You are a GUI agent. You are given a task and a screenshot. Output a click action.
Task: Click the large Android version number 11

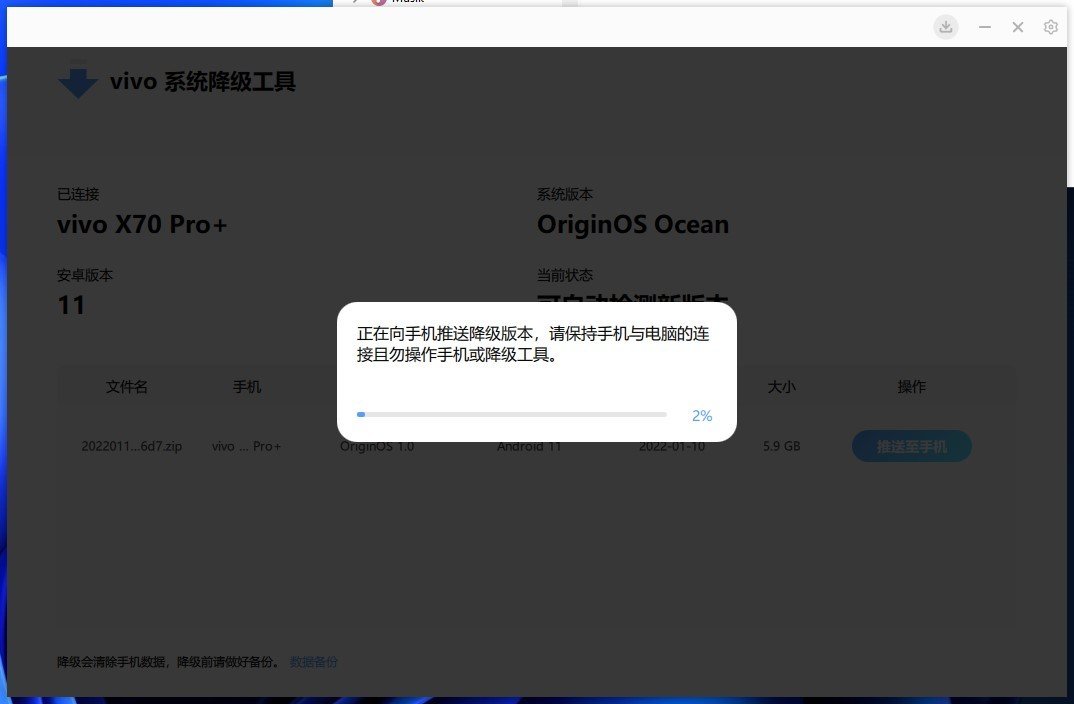(x=71, y=305)
